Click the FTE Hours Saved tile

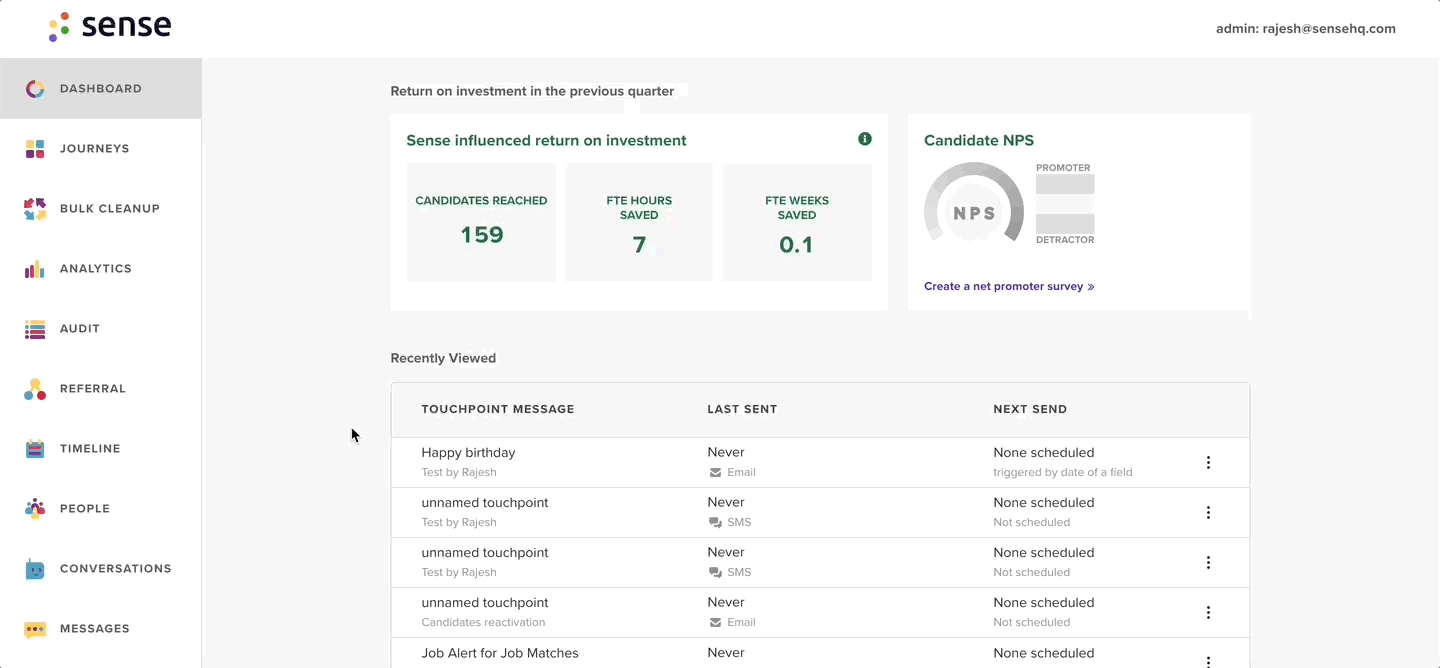coord(639,222)
